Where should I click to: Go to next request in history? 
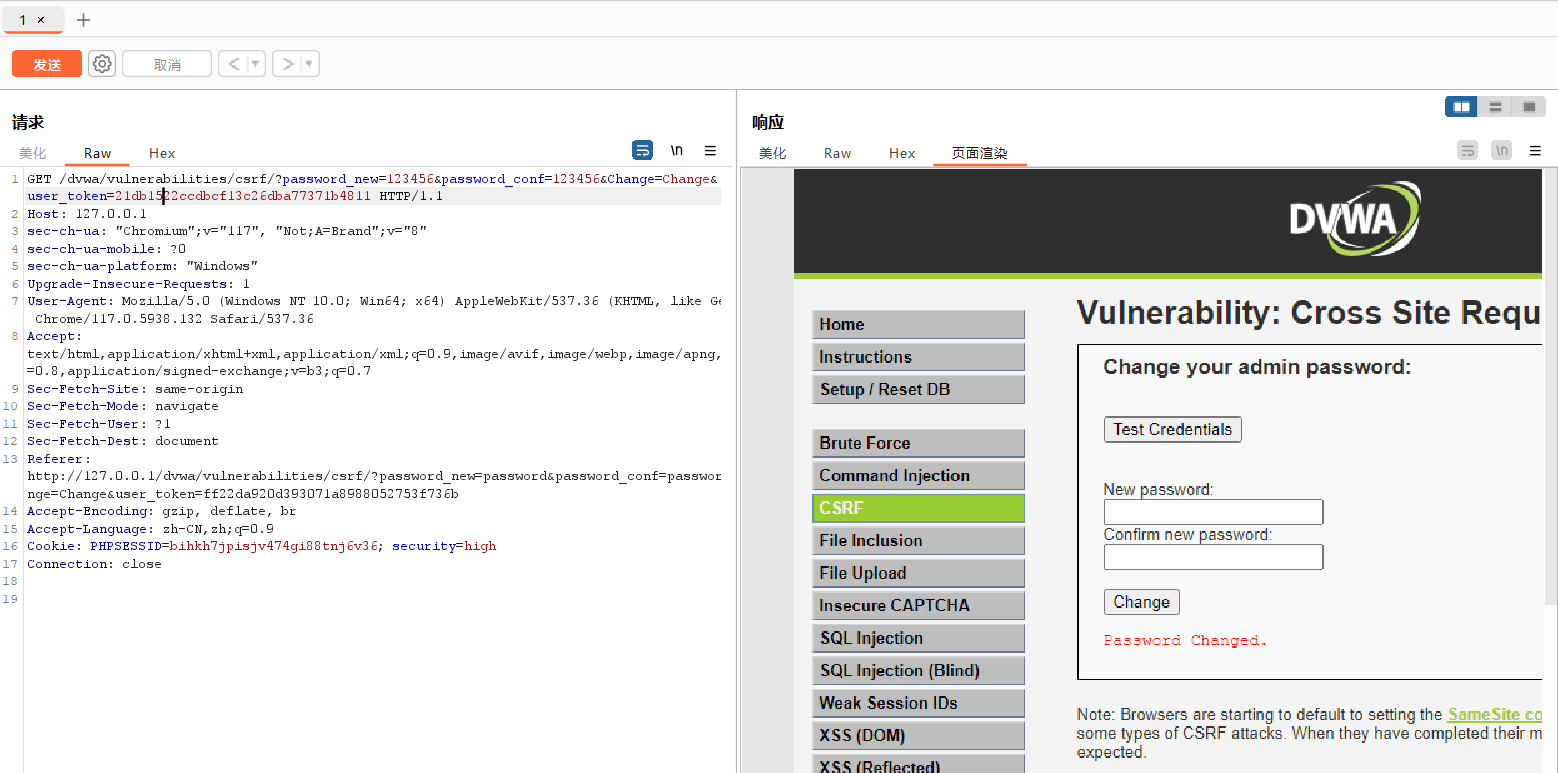tap(288, 64)
